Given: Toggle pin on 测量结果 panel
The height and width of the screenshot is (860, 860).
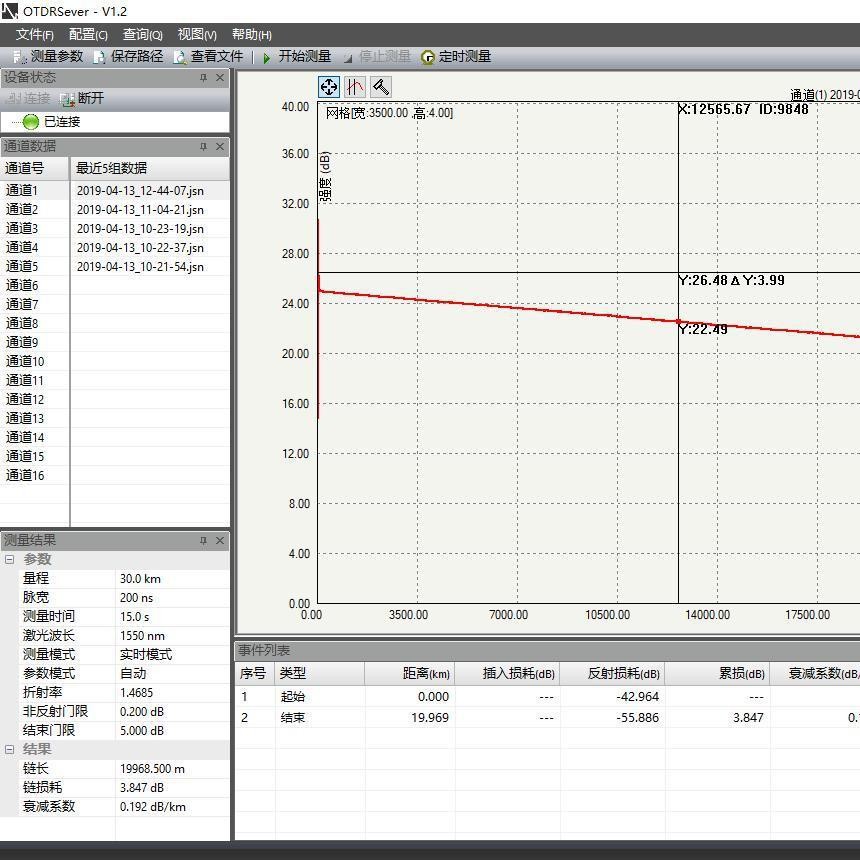Looking at the screenshot, I should click(x=203, y=541).
